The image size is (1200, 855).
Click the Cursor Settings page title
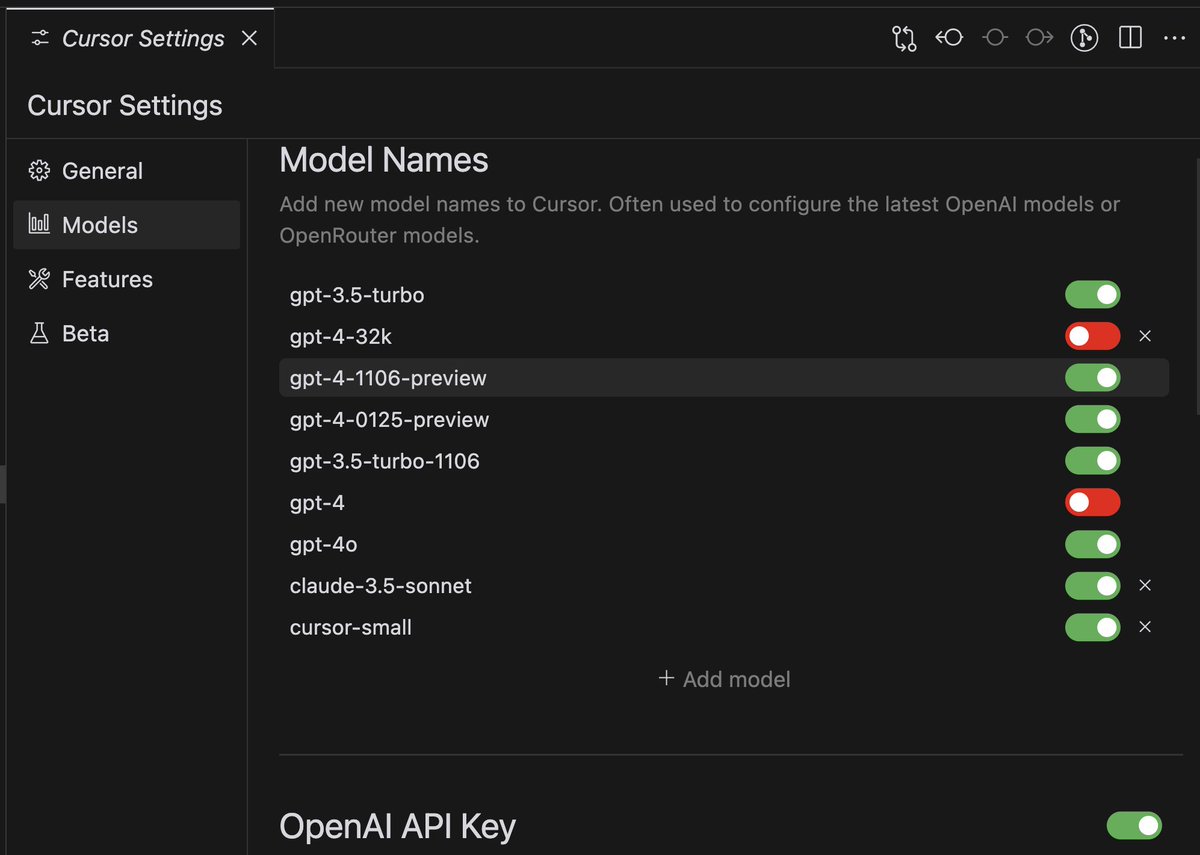click(x=125, y=106)
